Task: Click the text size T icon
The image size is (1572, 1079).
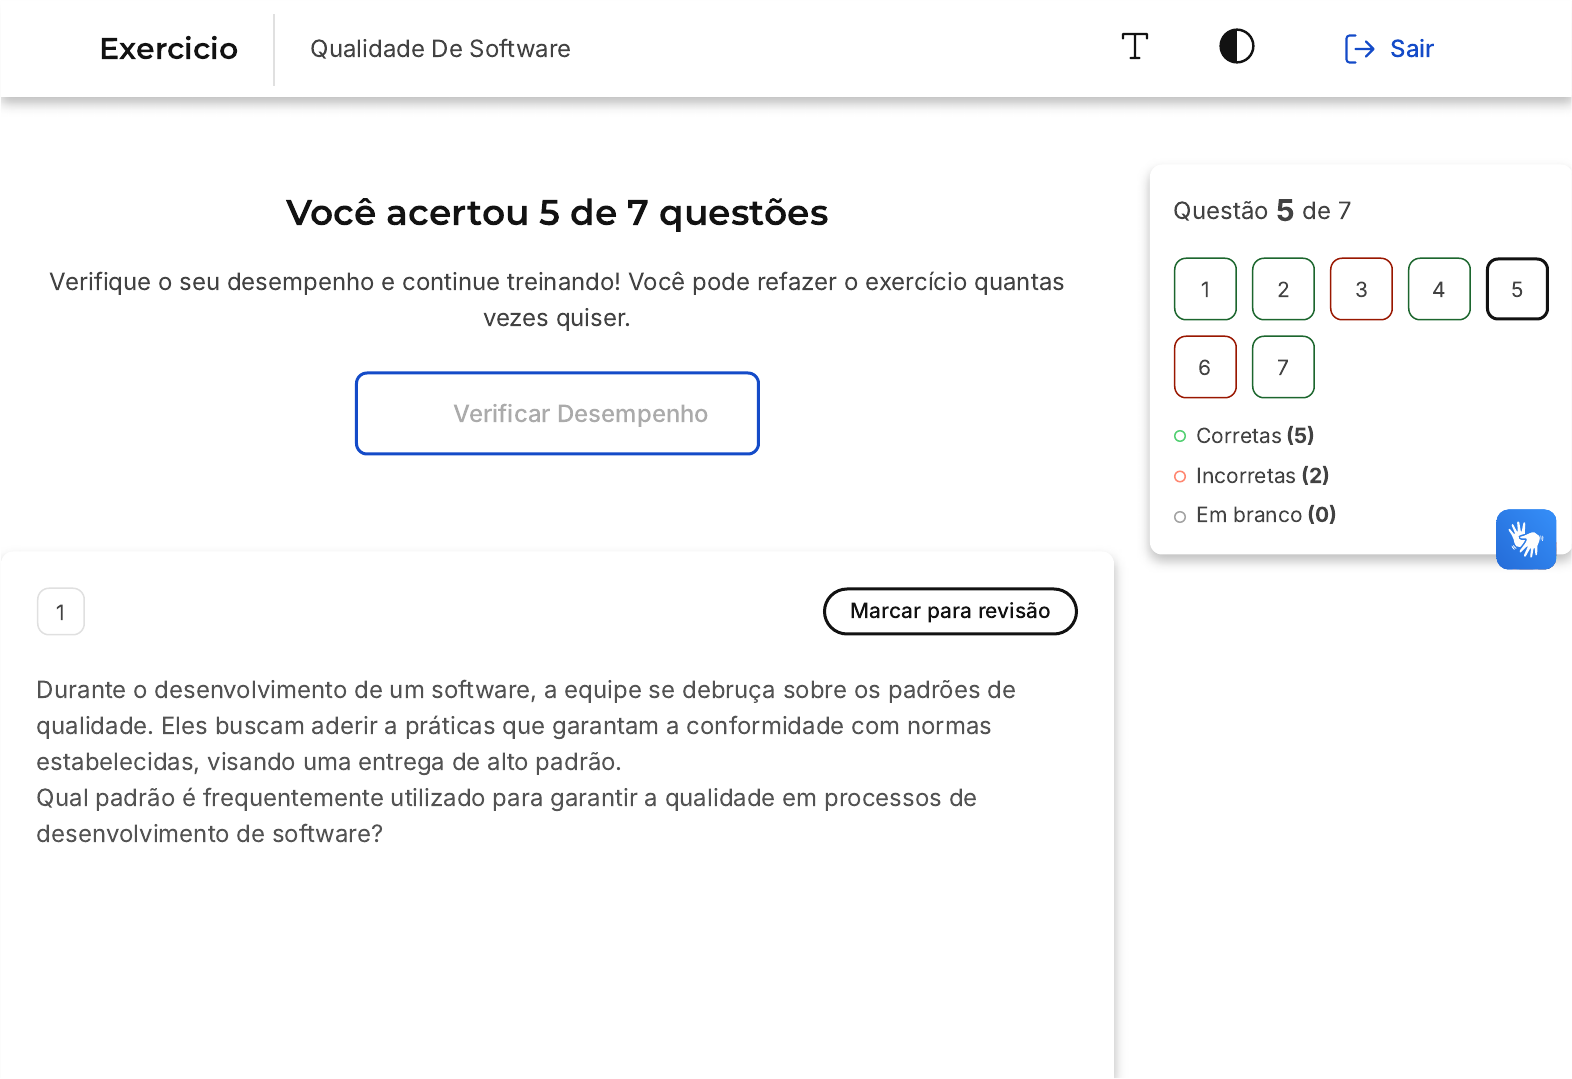Action: tap(1134, 47)
